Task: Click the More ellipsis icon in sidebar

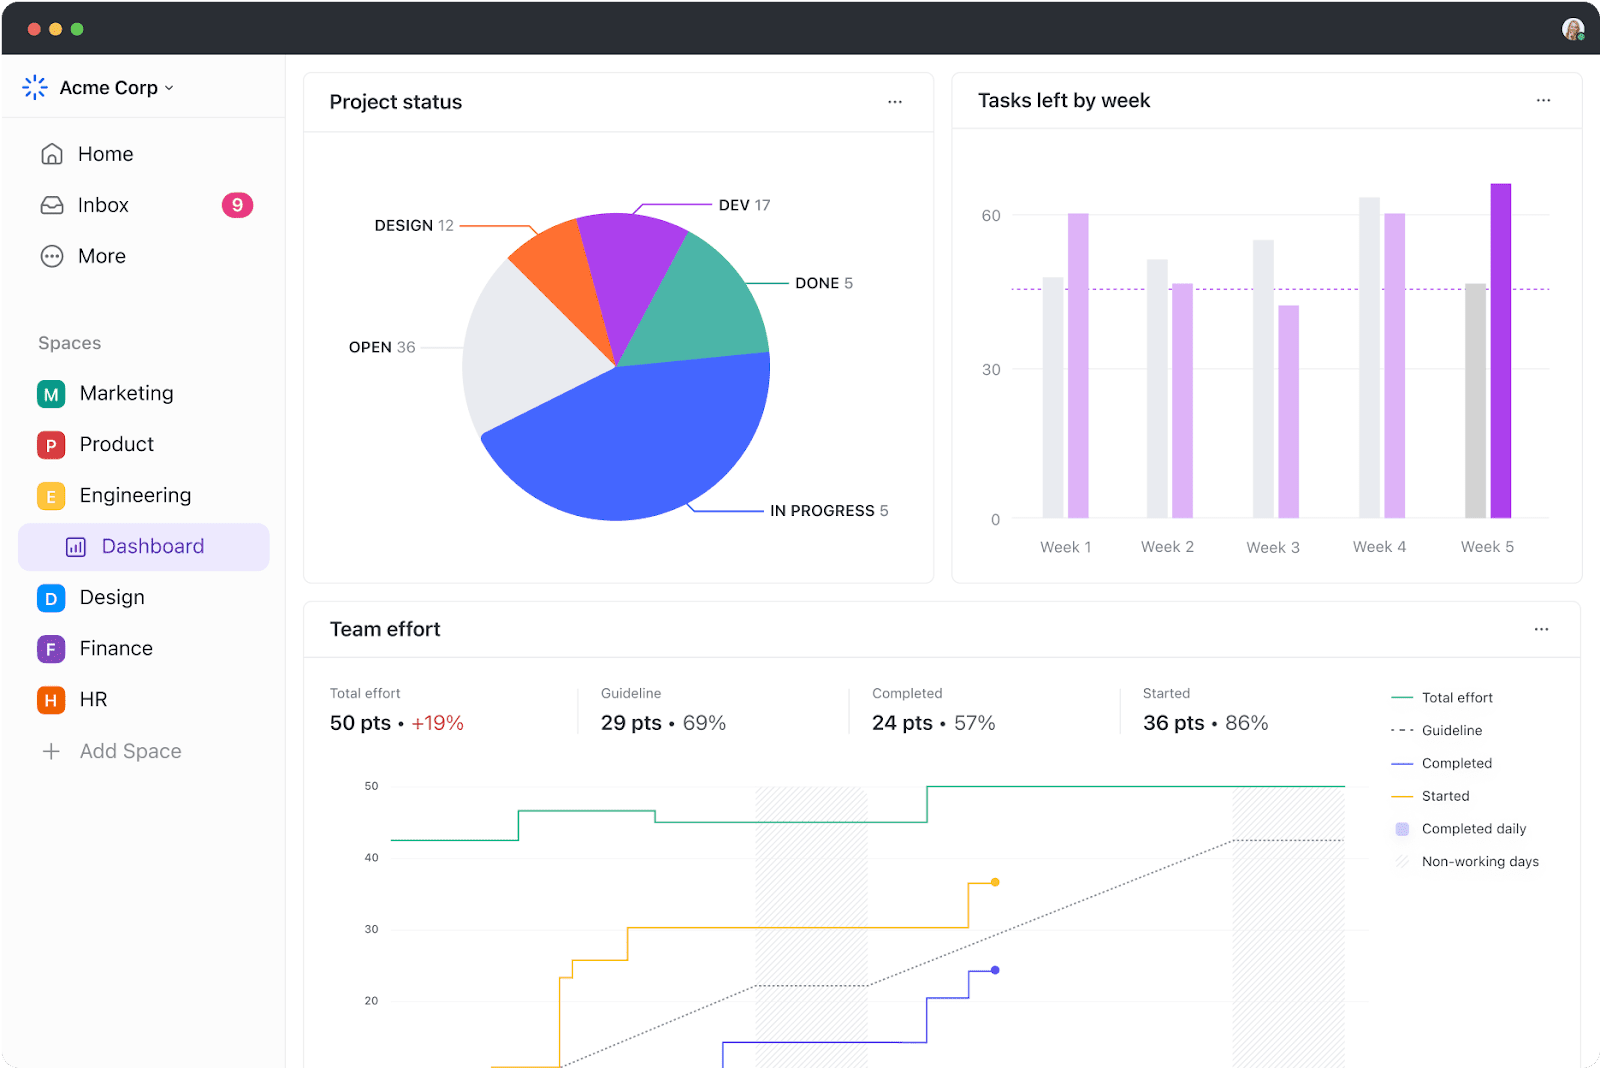Action: pyautogui.click(x=51, y=255)
